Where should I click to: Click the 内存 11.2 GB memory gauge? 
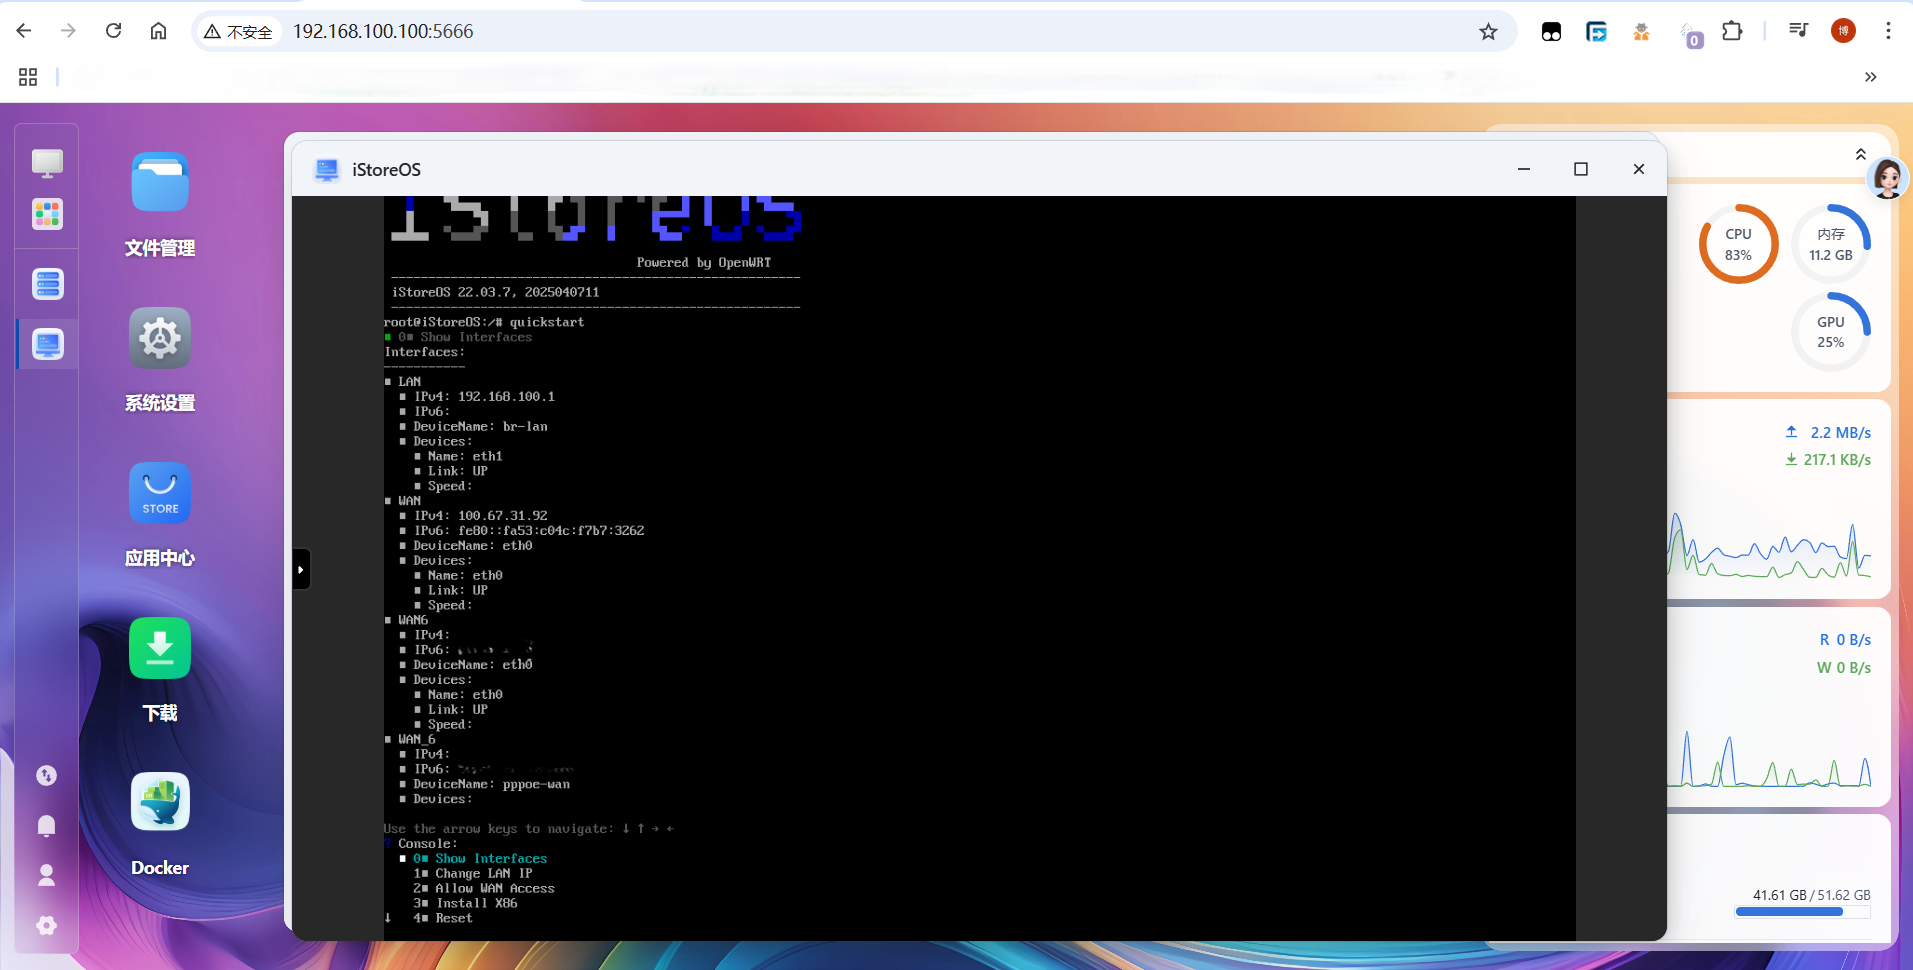tap(1831, 244)
